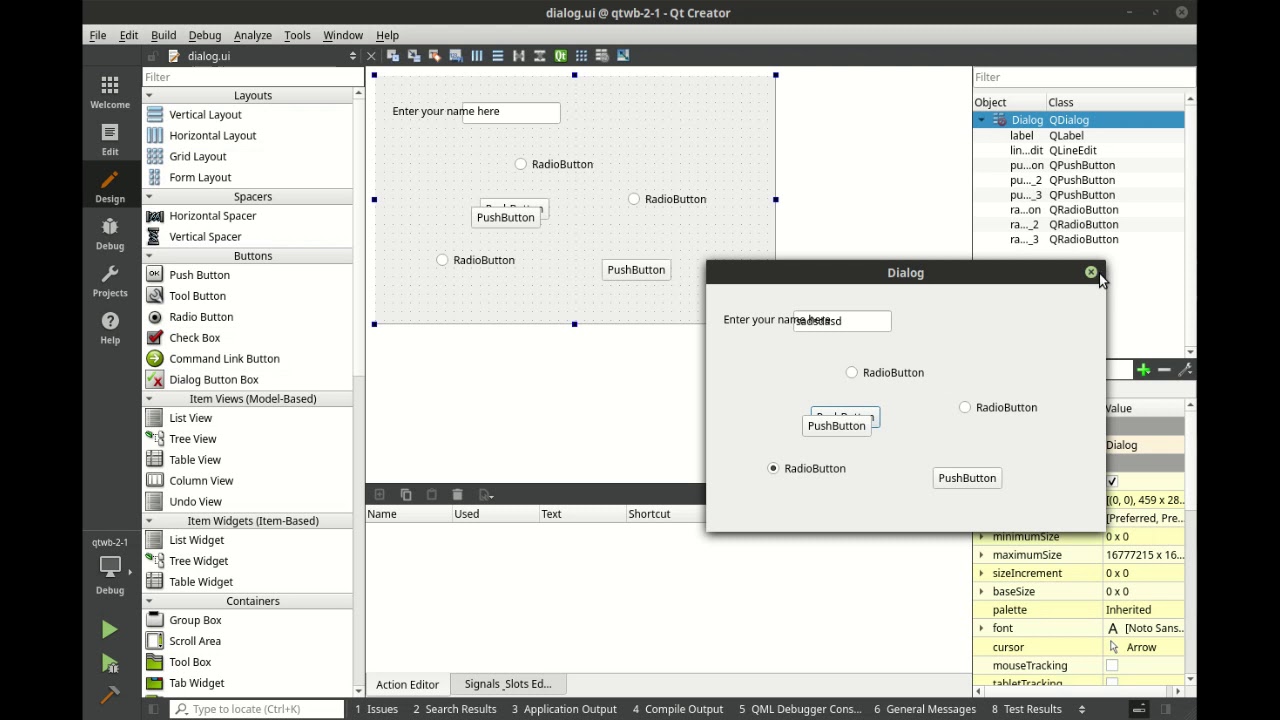Collapse the Spacers widget category
The height and width of the screenshot is (720, 1280).
(149, 196)
